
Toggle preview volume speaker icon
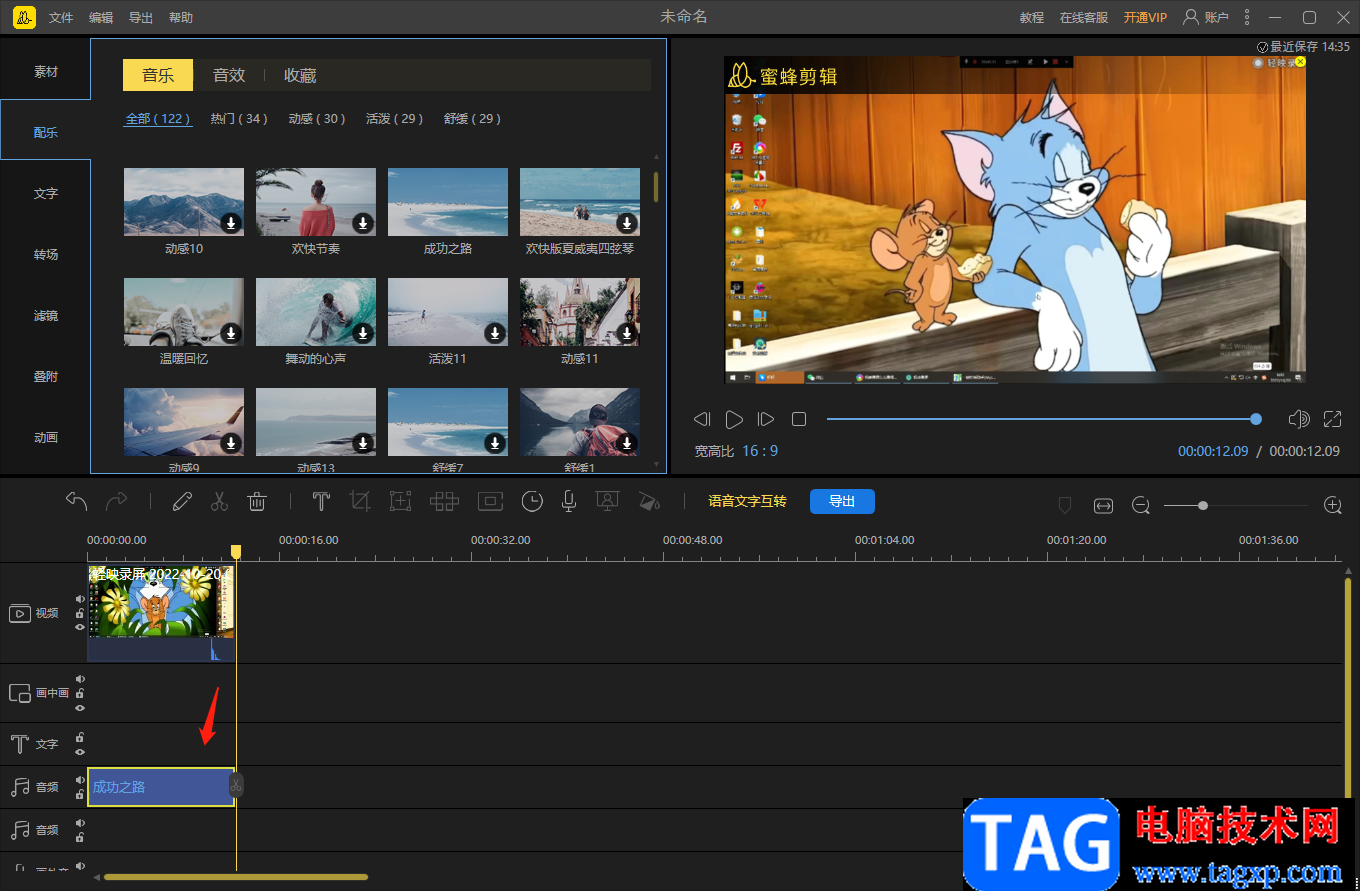[x=1299, y=419]
